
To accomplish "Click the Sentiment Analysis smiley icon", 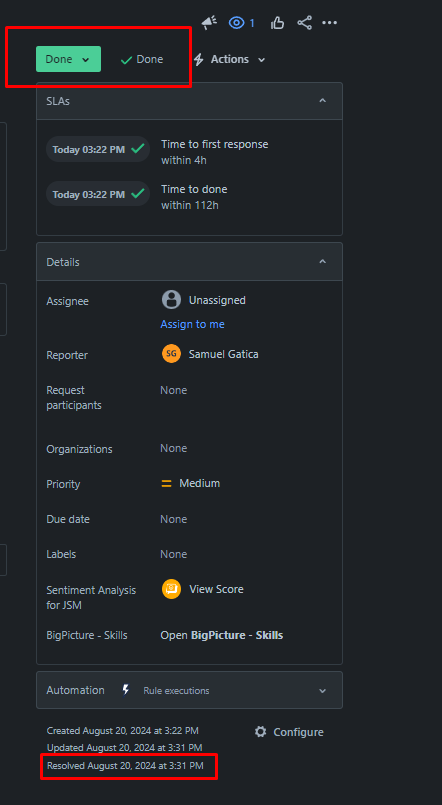I will [x=171, y=589].
